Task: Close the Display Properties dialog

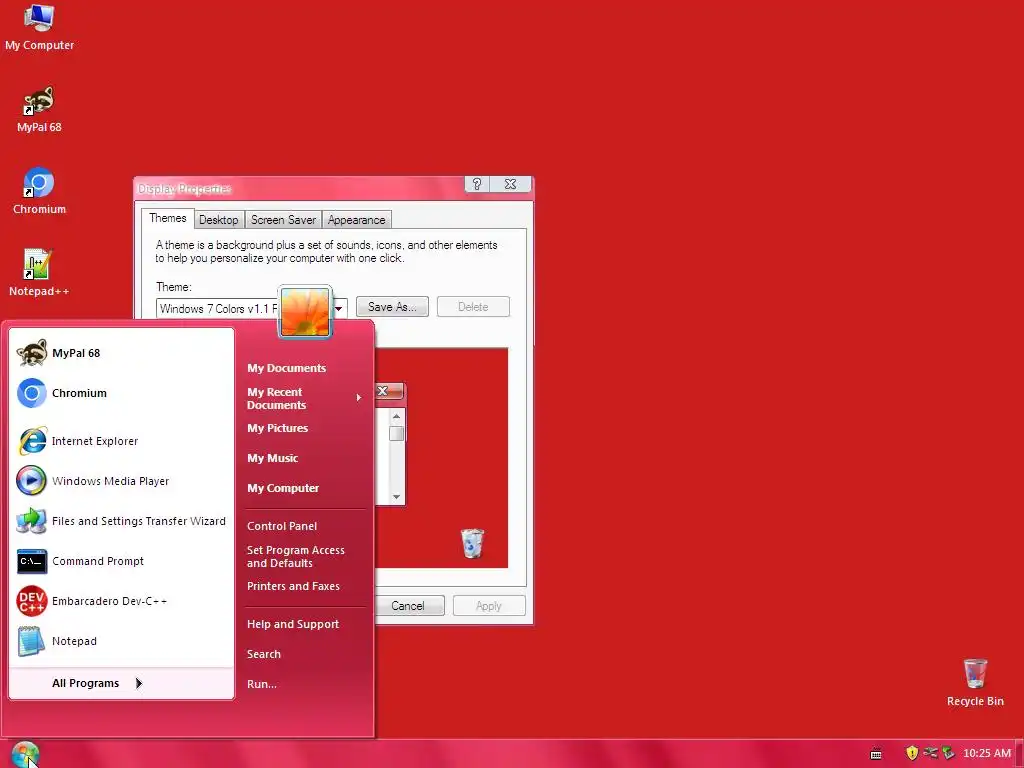Action: [510, 184]
